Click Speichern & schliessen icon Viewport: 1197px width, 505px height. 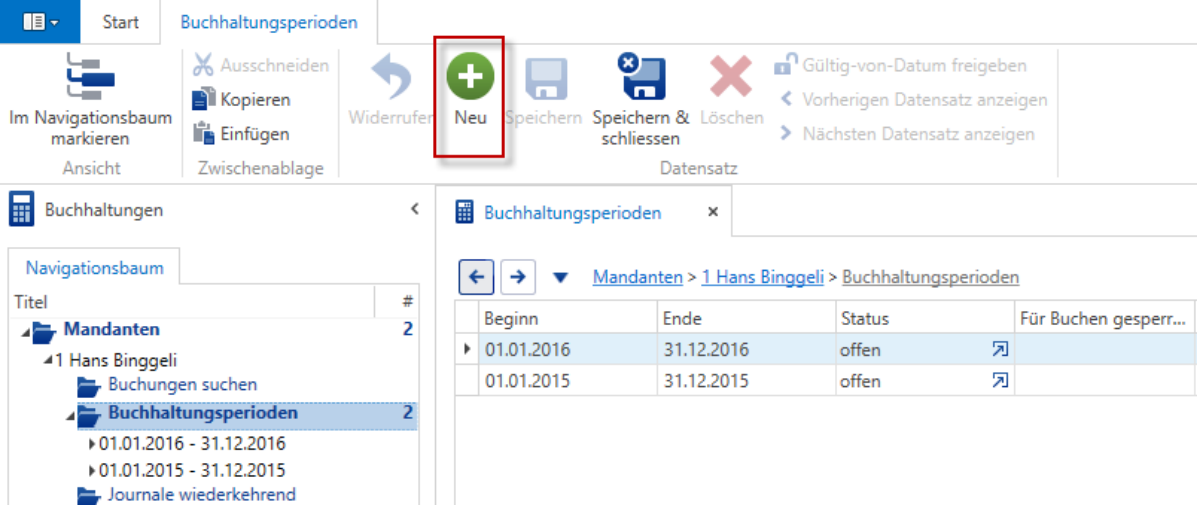(641, 78)
